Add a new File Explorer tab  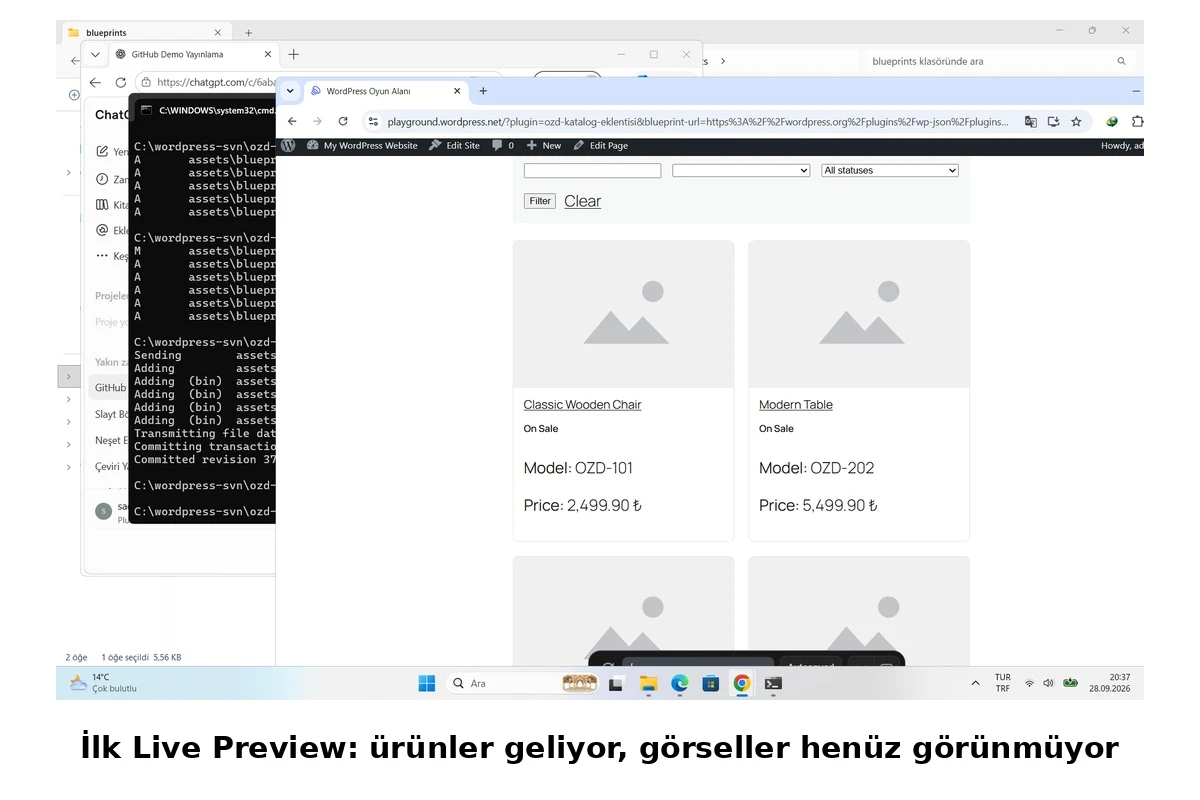tap(249, 33)
